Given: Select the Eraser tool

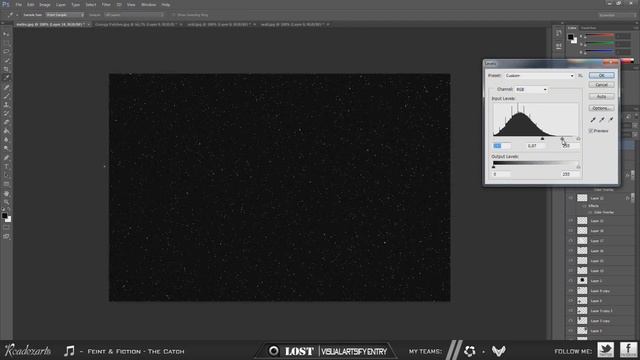Looking at the screenshot, I should point(6,122).
